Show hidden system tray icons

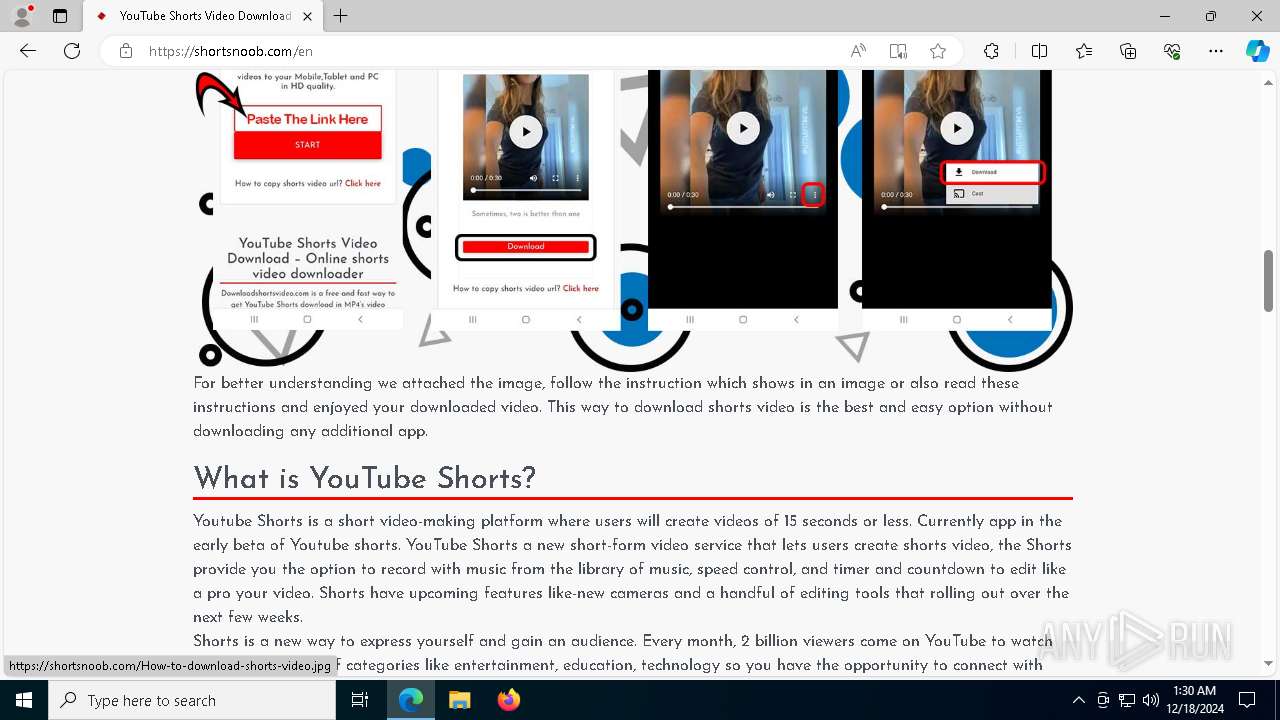click(x=1078, y=700)
